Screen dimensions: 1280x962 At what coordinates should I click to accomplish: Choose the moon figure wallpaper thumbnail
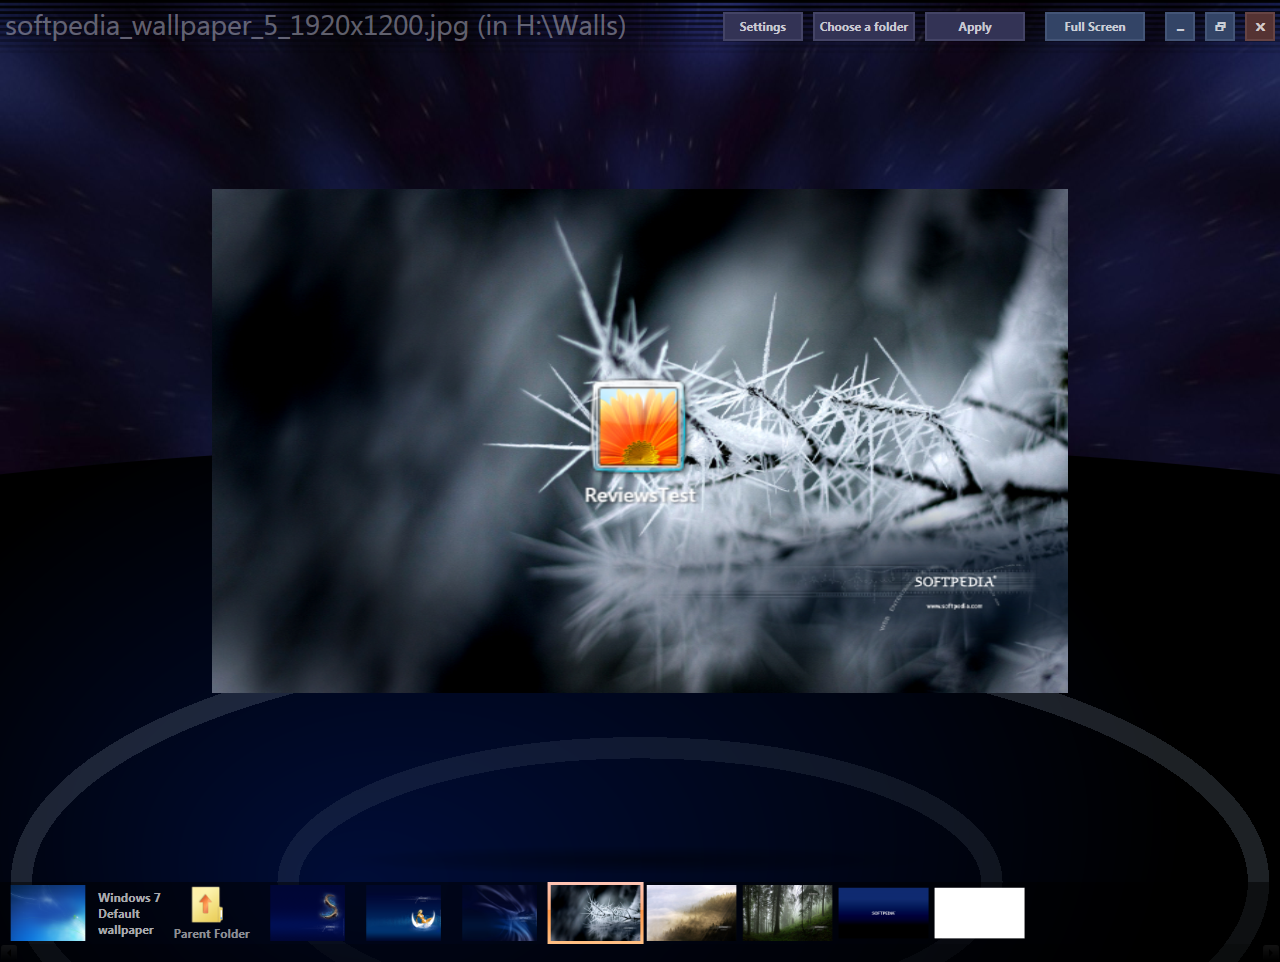click(x=404, y=913)
